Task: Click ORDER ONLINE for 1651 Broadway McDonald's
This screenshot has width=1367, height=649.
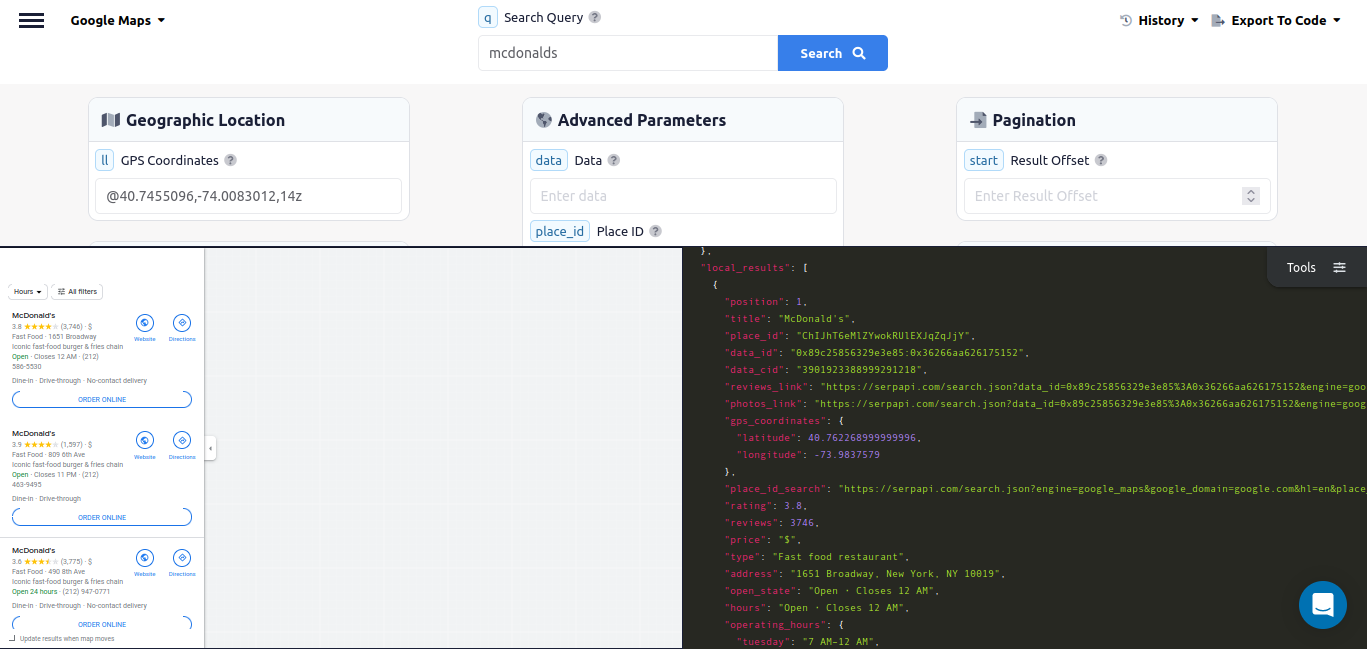Action: point(102,400)
